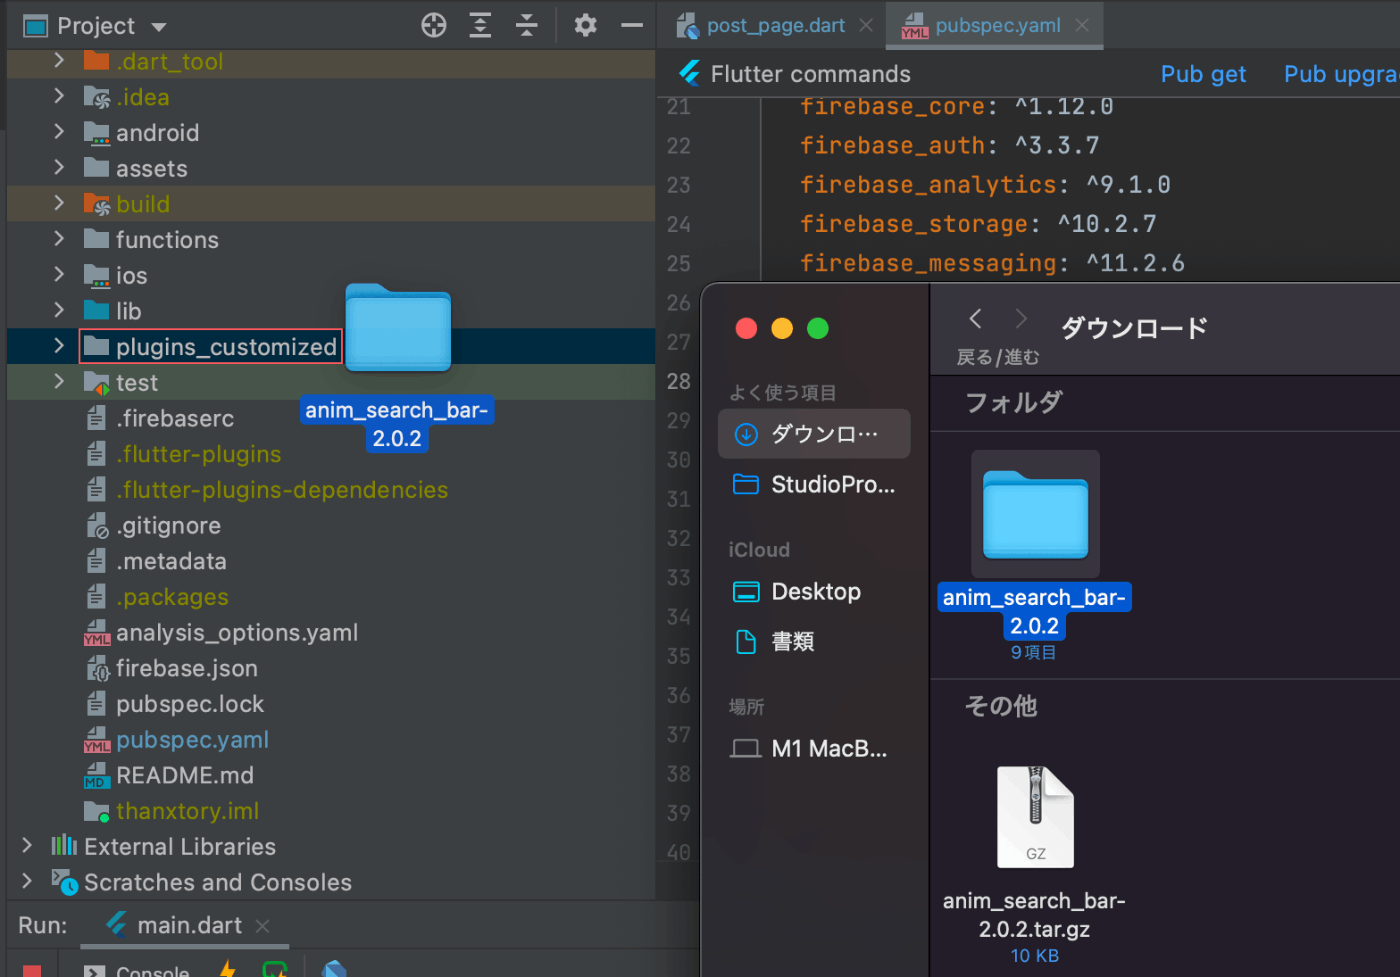
Task: Click the Collapse All toolbar icon
Action: pyautogui.click(x=526, y=25)
